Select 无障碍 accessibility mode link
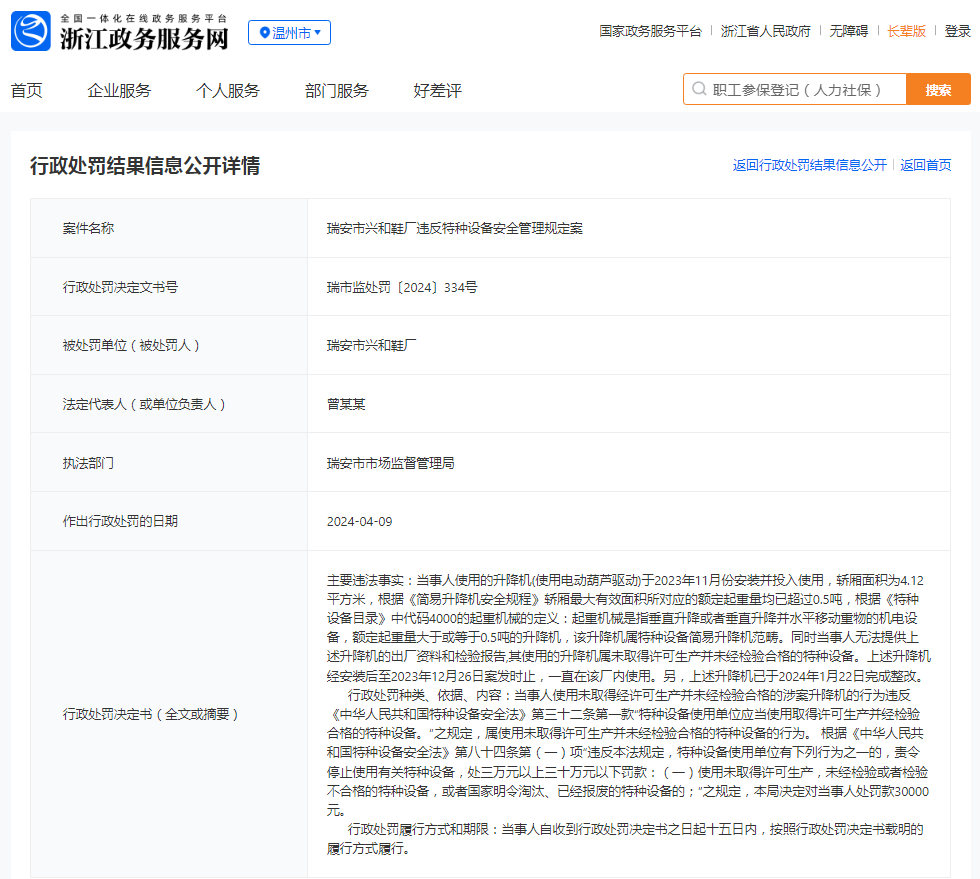 pos(848,31)
